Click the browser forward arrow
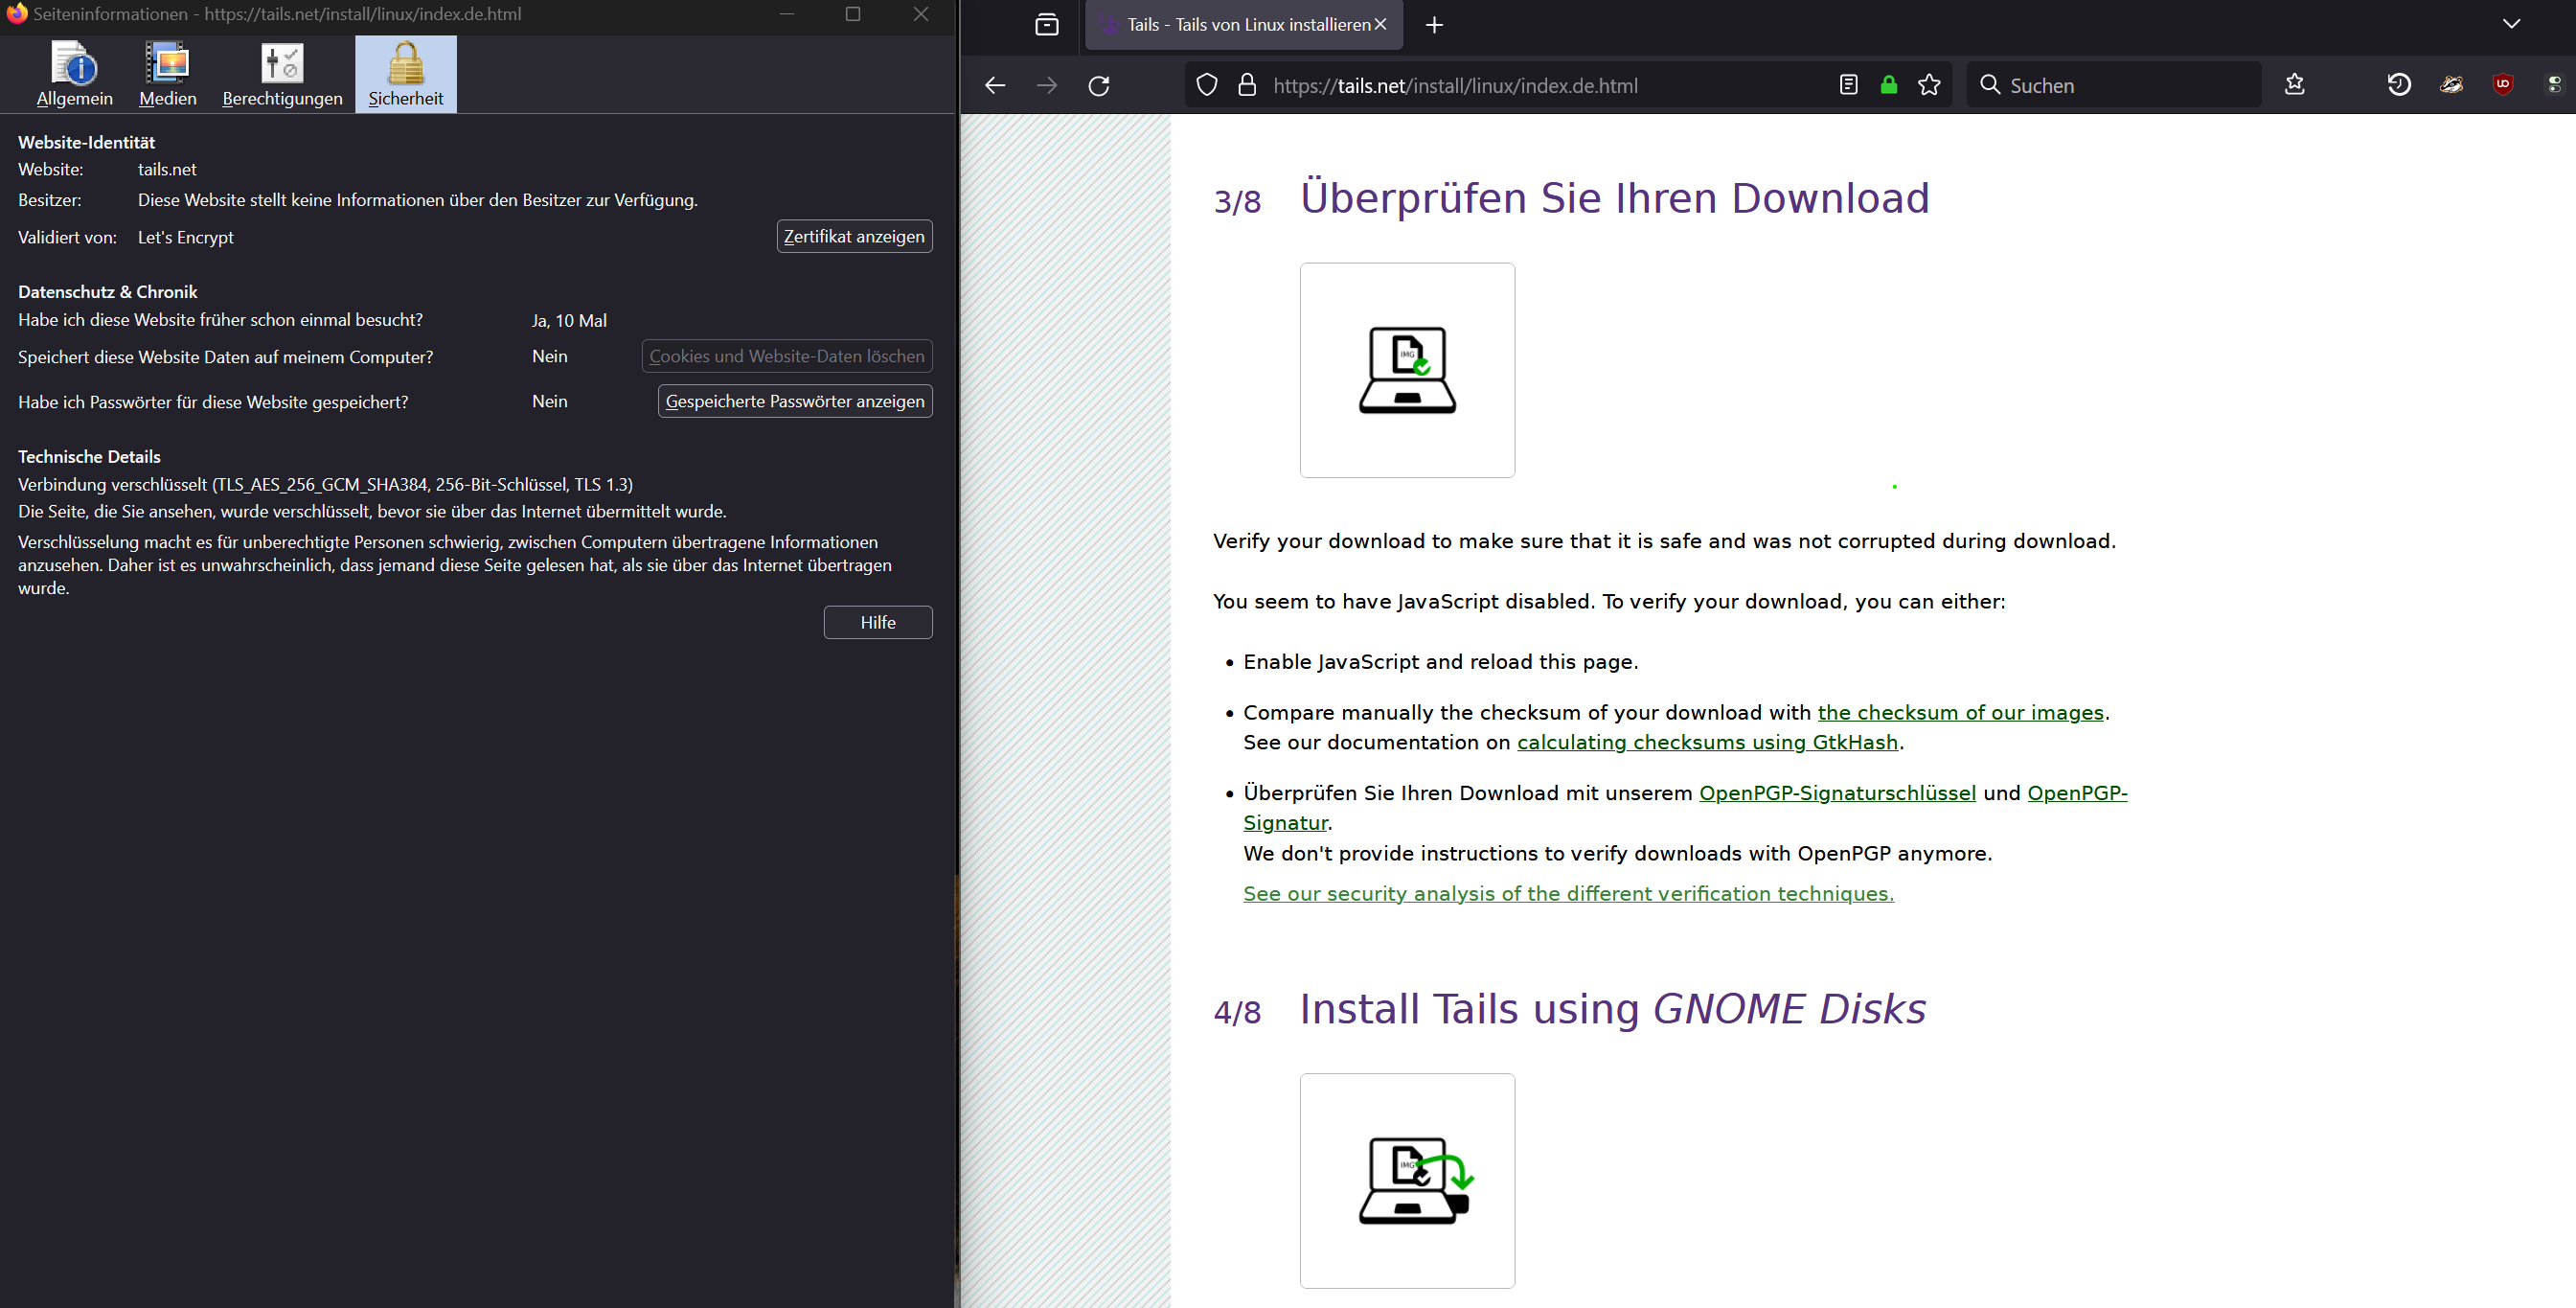Image resolution: width=2576 pixels, height=1308 pixels. [1046, 85]
